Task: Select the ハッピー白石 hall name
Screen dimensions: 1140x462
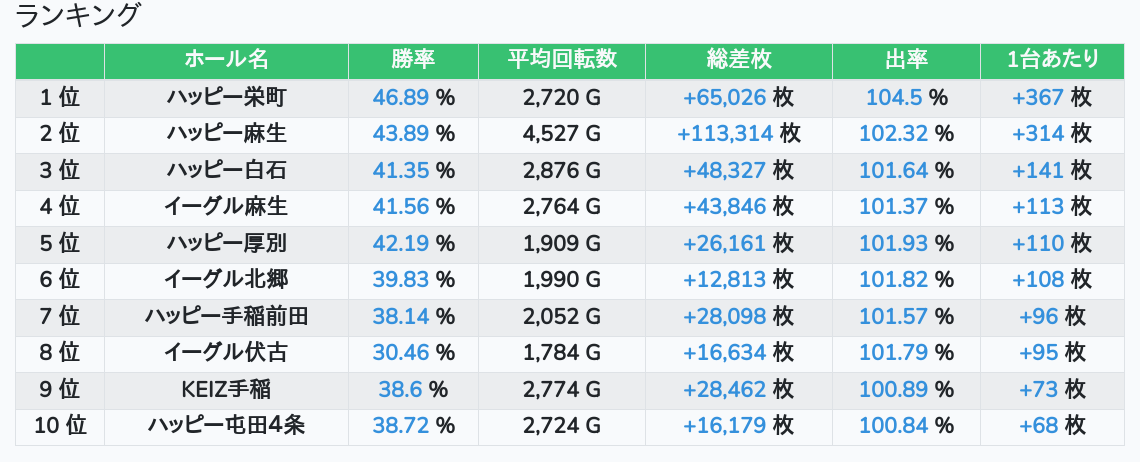Action: pos(226,171)
